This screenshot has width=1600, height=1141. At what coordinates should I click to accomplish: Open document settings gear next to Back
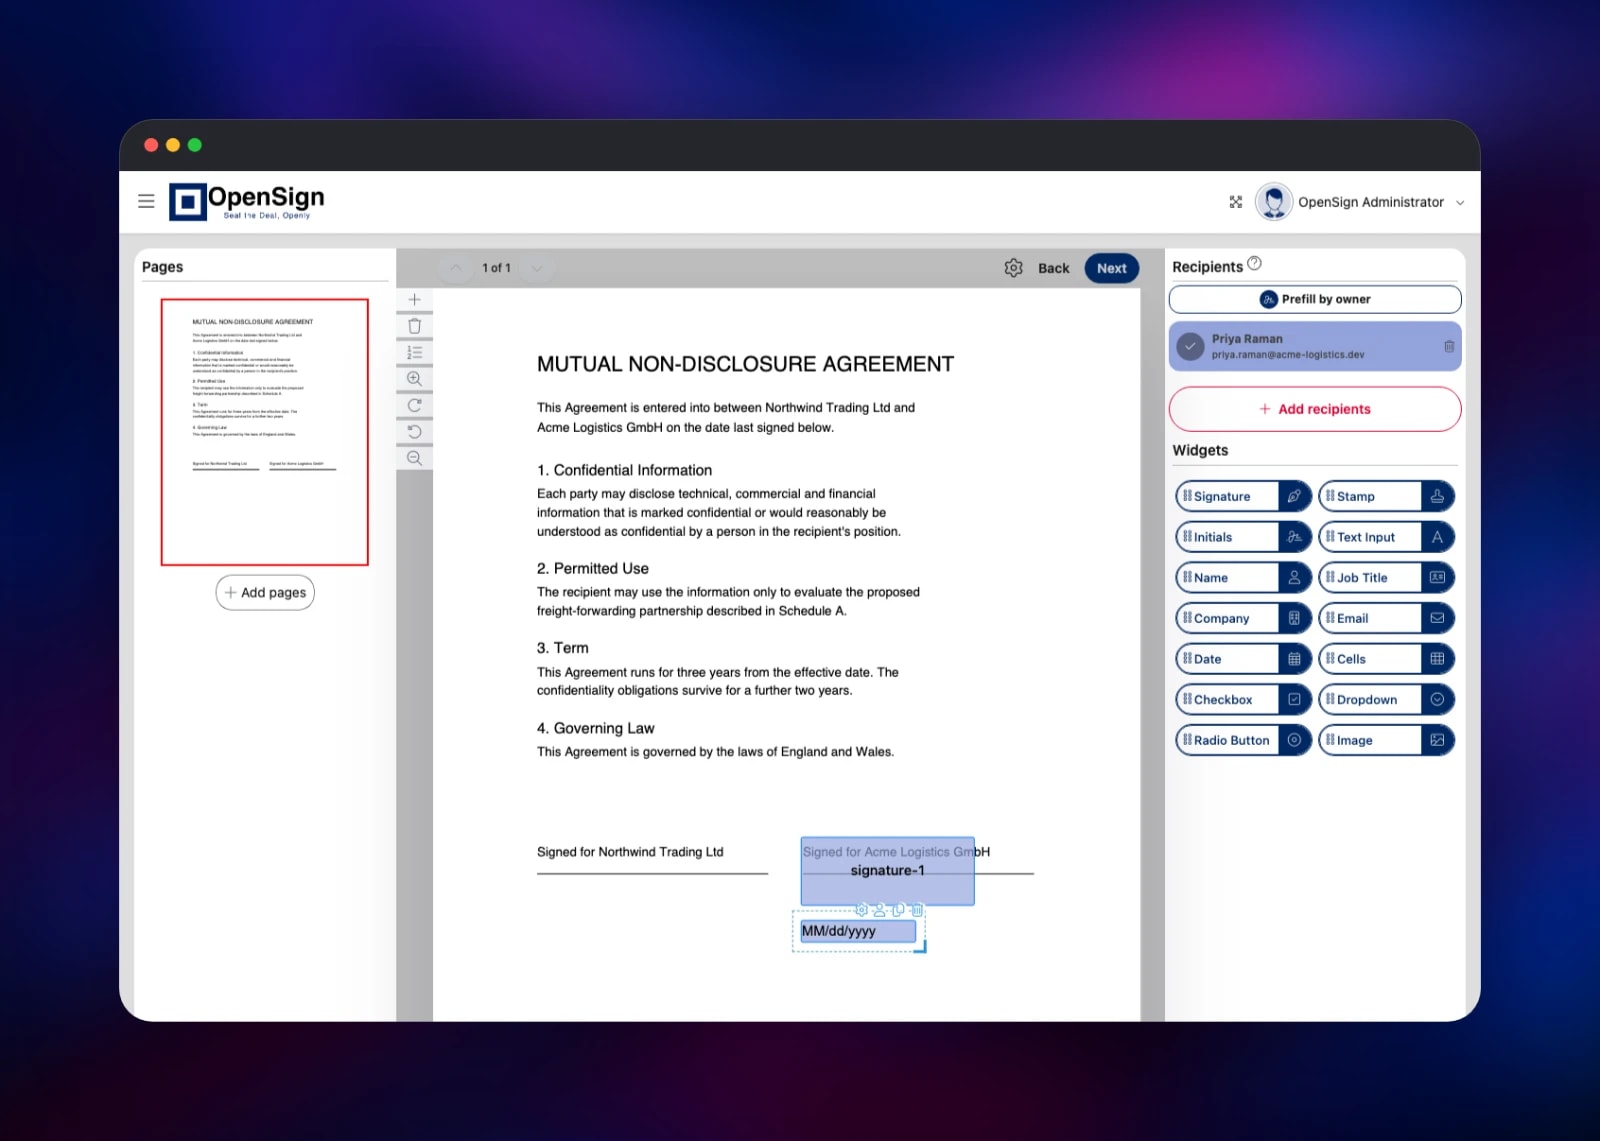pyautogui.click(x=1013, y=268)
